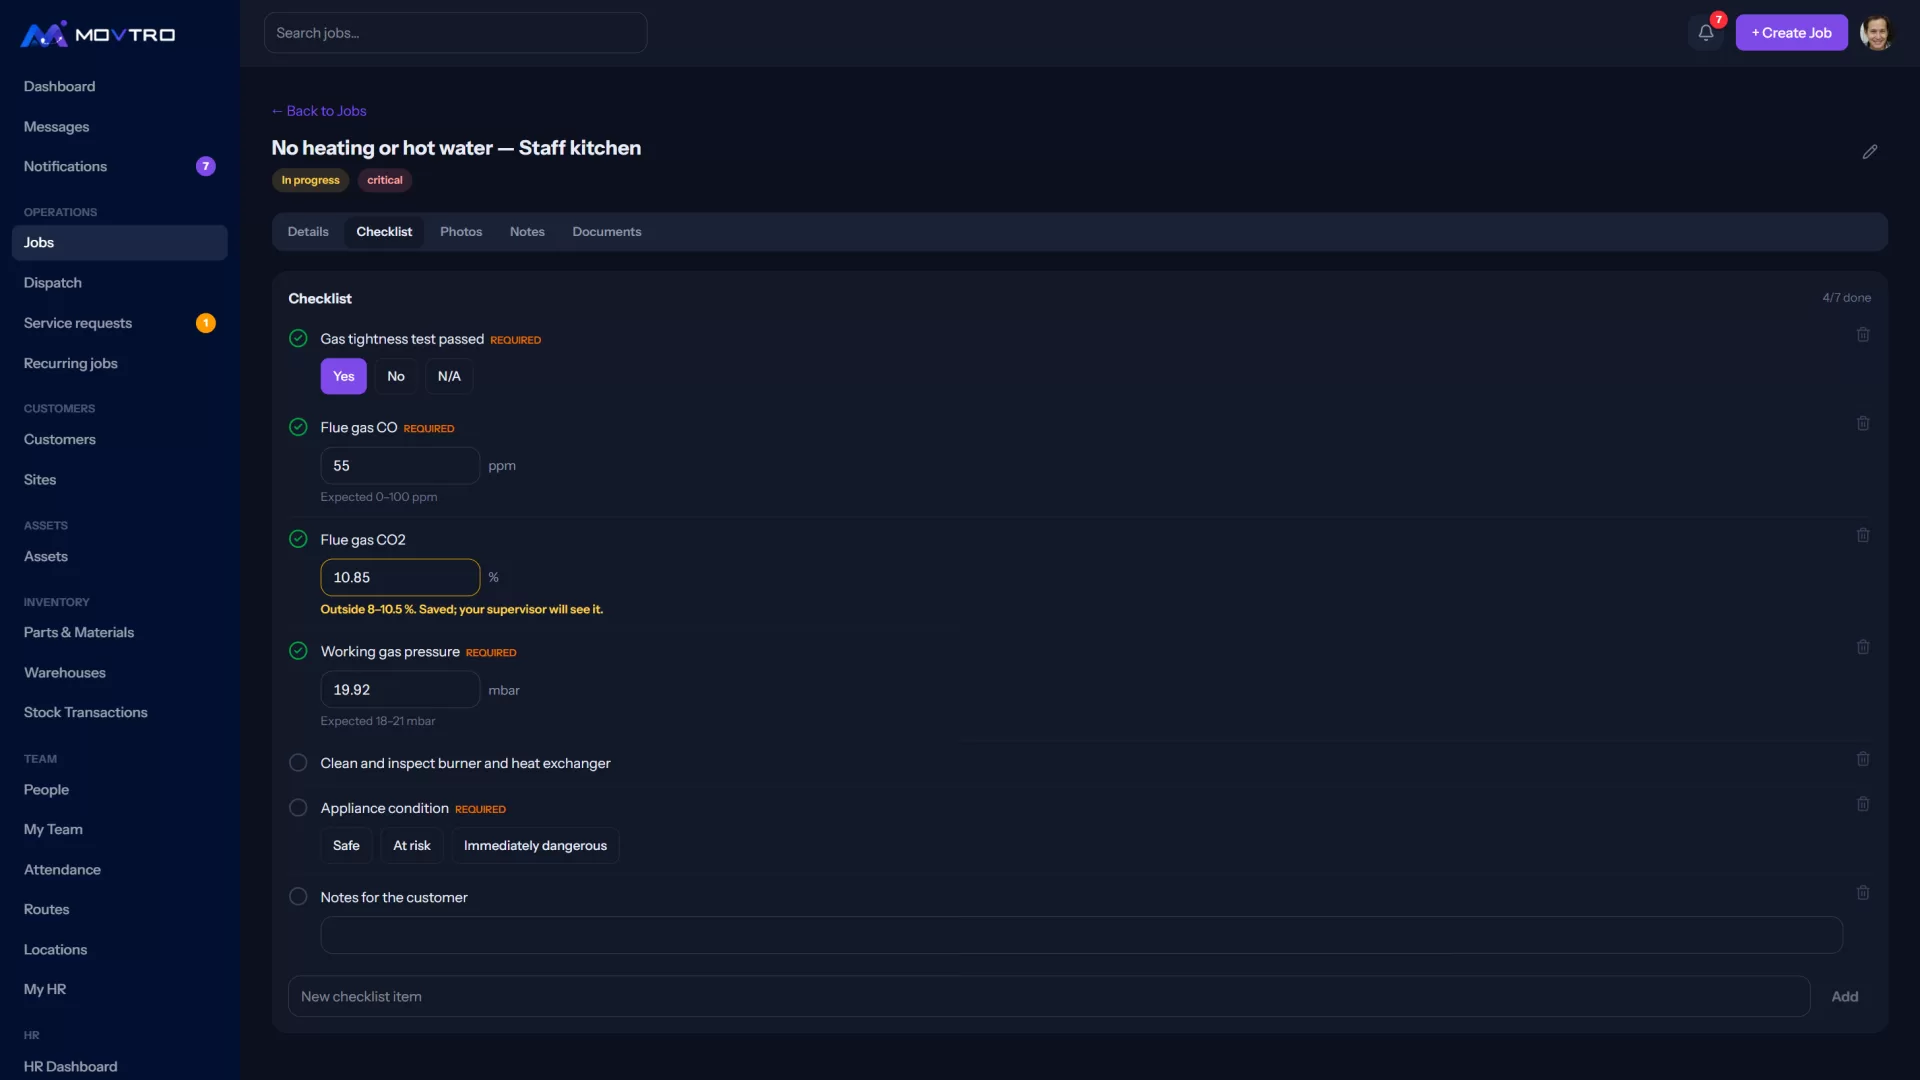Toggle the Notes for the customer checkbox

coord(298,897)
